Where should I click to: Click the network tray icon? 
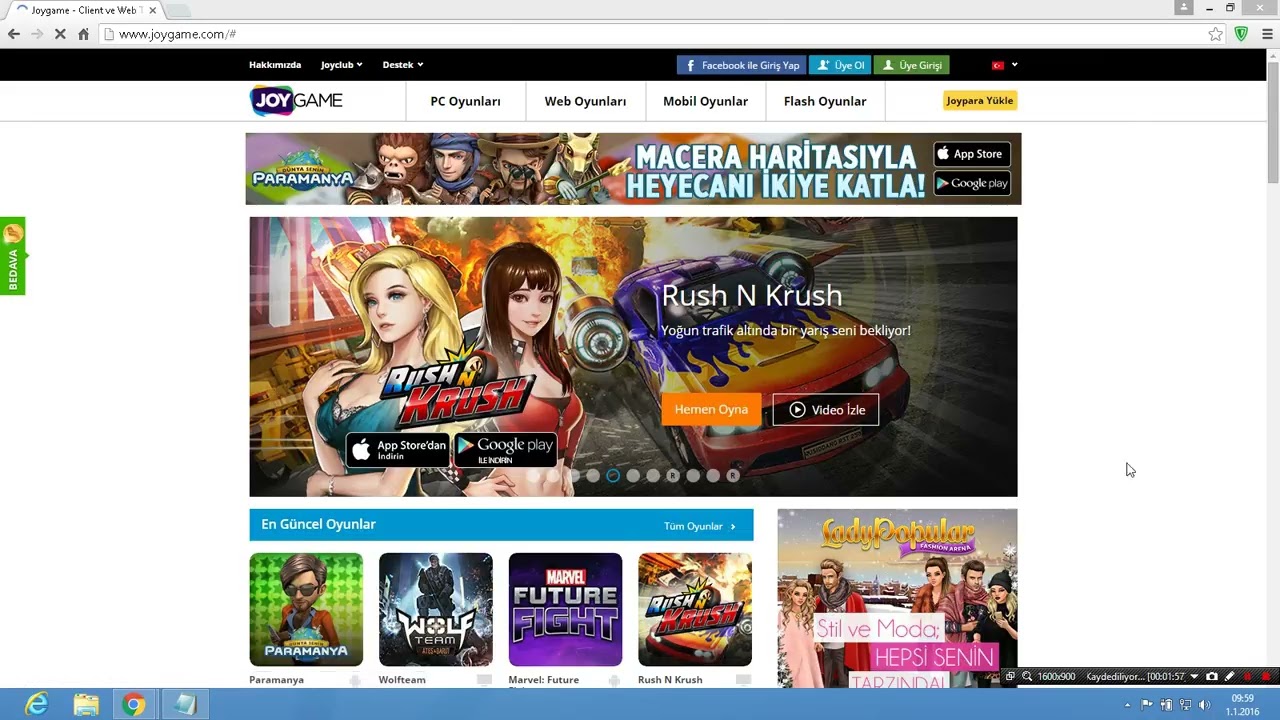(x=1185, y=705)
